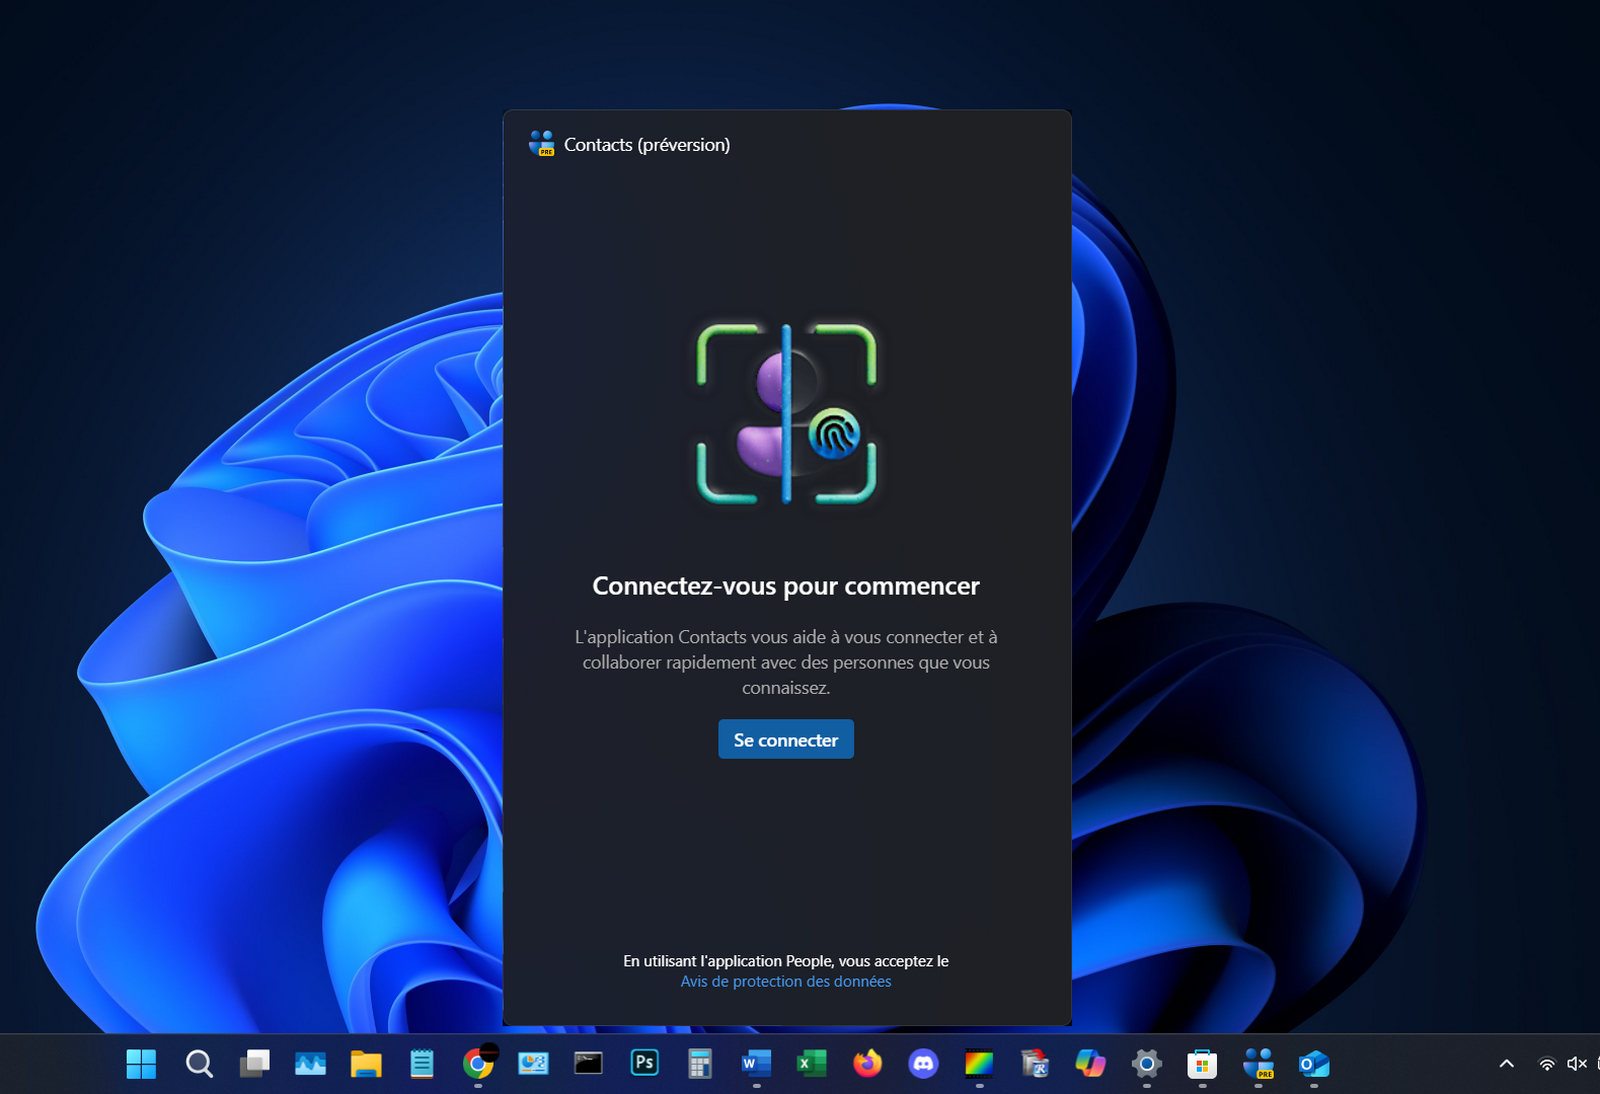The image size is (1600, 1094).
Task: Open Windows Search from the taskbar
Action: (198, 1064)
